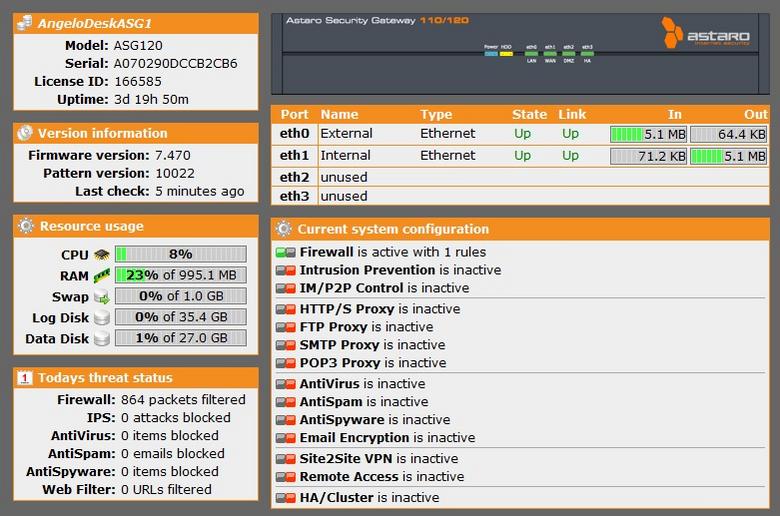Screen dimensions: 780x516
Task: Click the eth1 port cell
Action: tap(294, 155)
